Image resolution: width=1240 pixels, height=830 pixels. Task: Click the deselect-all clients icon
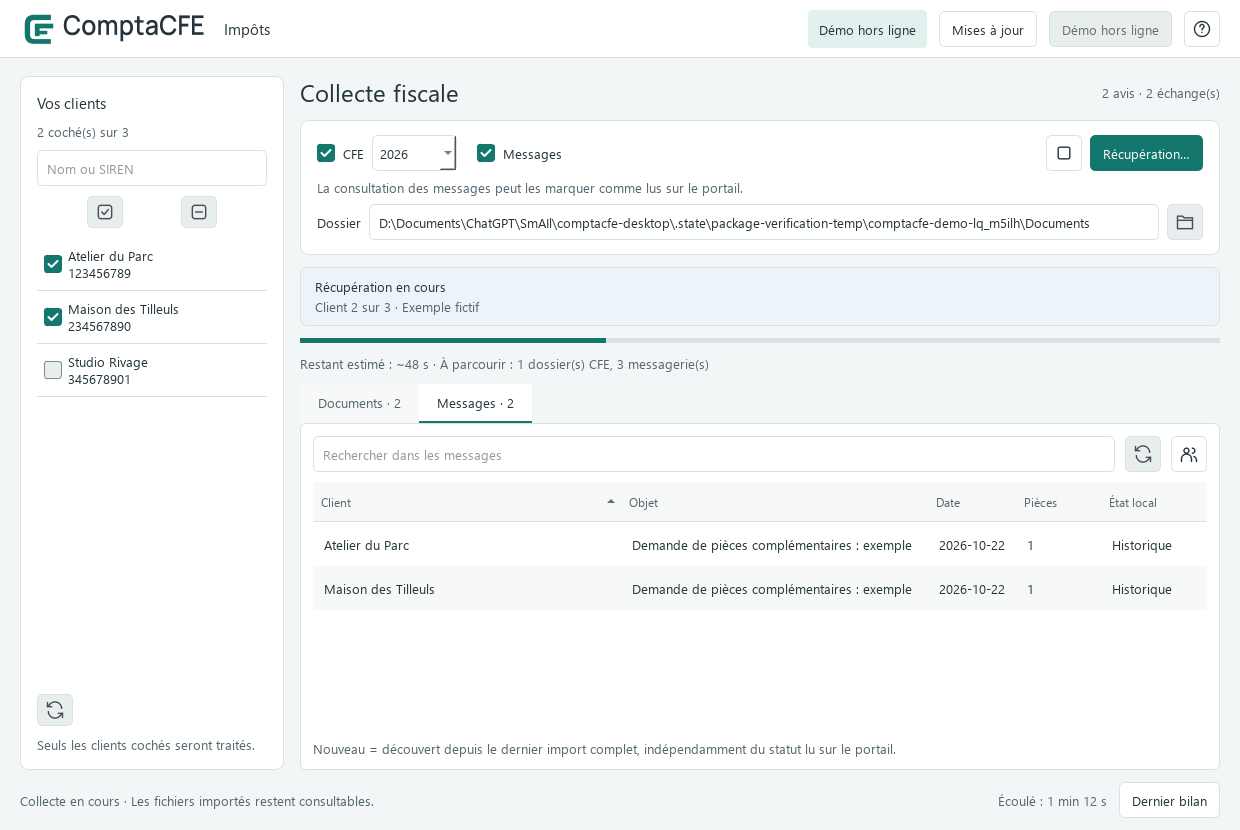(199, 212)
